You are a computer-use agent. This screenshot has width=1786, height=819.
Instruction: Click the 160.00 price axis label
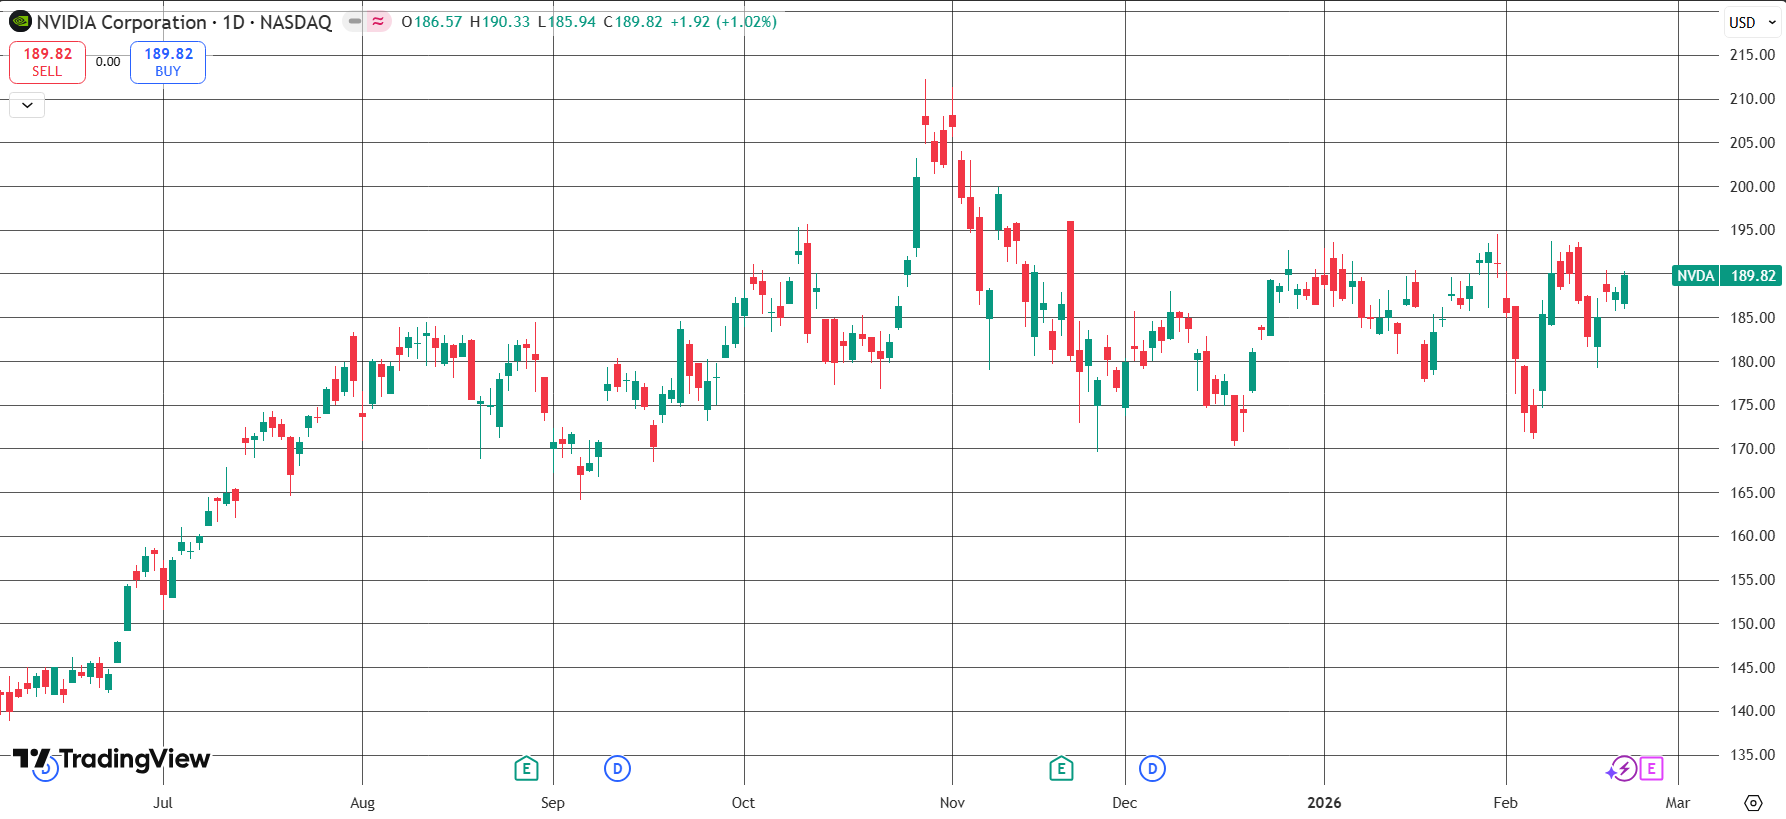tap(1752, 536)
